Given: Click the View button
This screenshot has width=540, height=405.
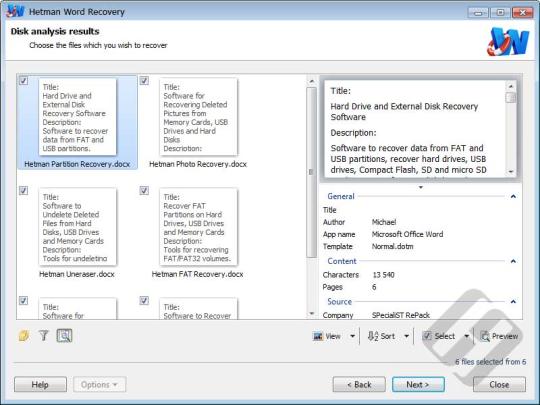Looking at the screenshot, I should tap(328, 336).
